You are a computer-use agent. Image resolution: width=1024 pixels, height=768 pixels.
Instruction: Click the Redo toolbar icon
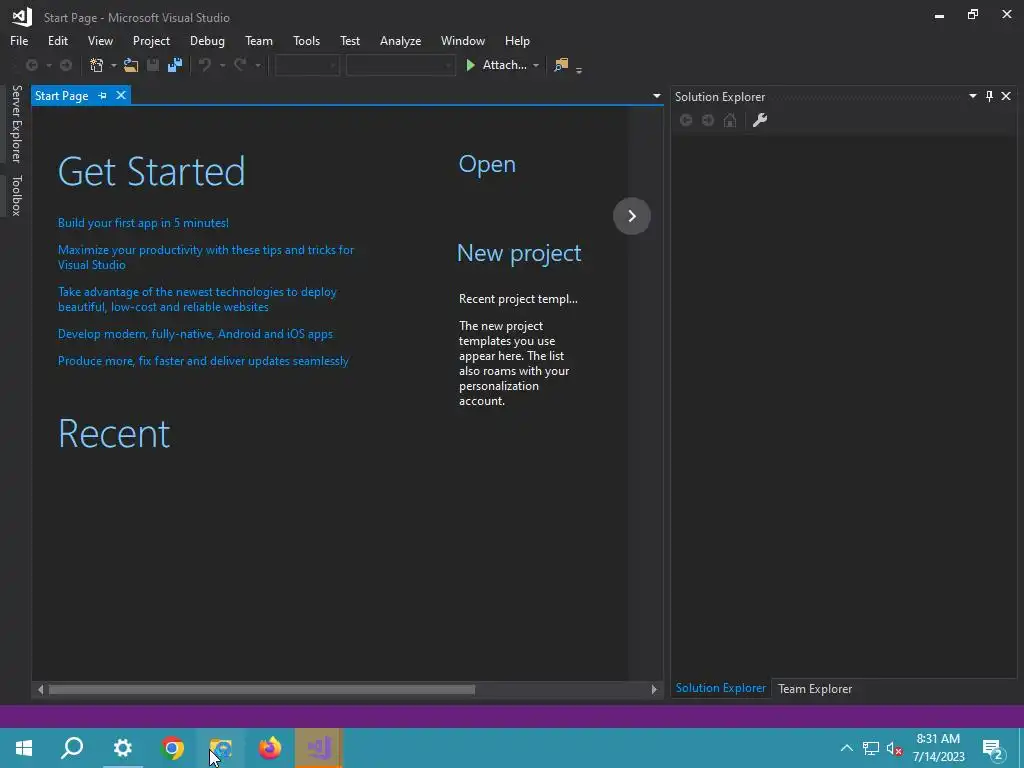(240, 65)
